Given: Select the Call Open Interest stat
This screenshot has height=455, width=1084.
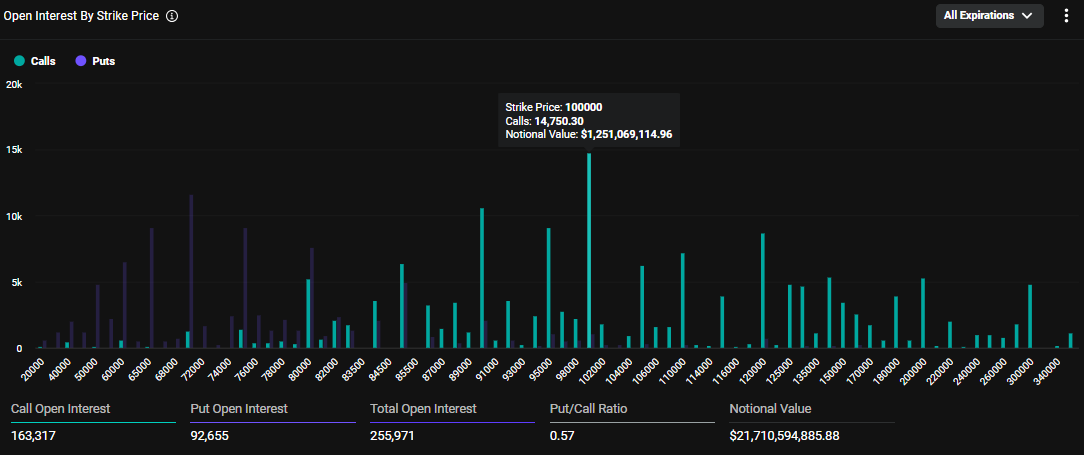Looking at the screenshot, I should pos(60,409).
